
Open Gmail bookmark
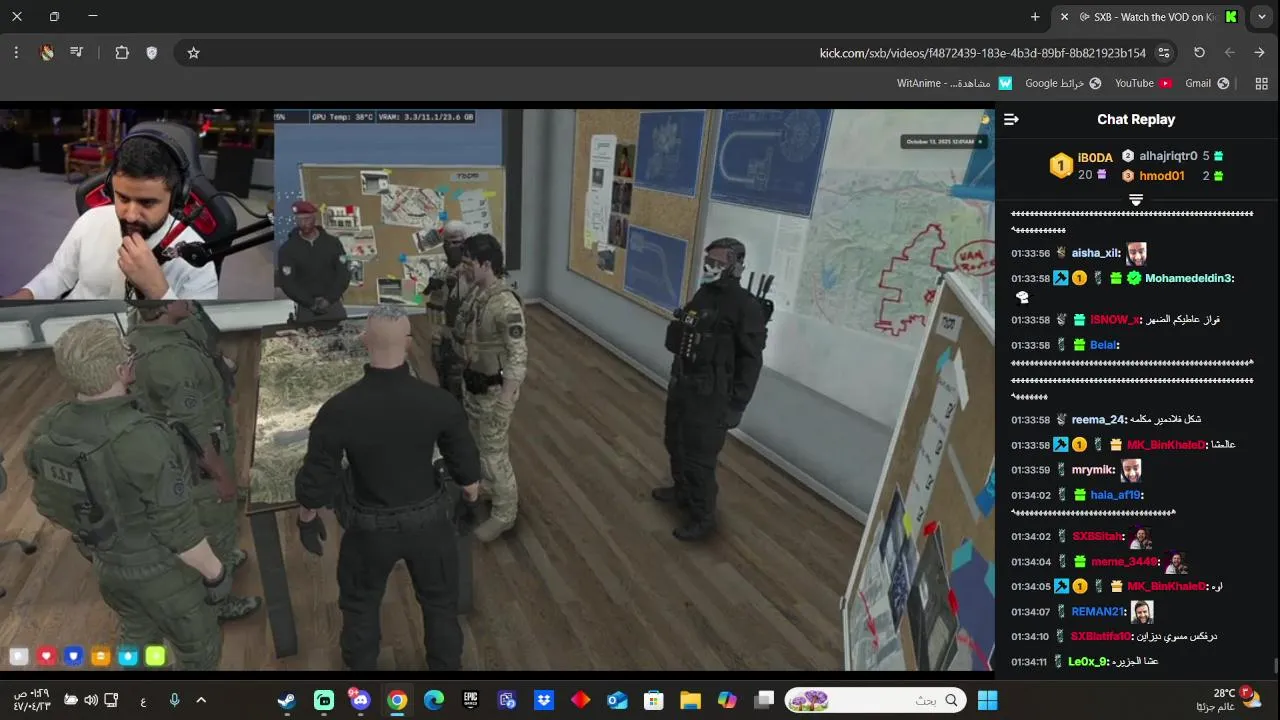coord(1207,83)
